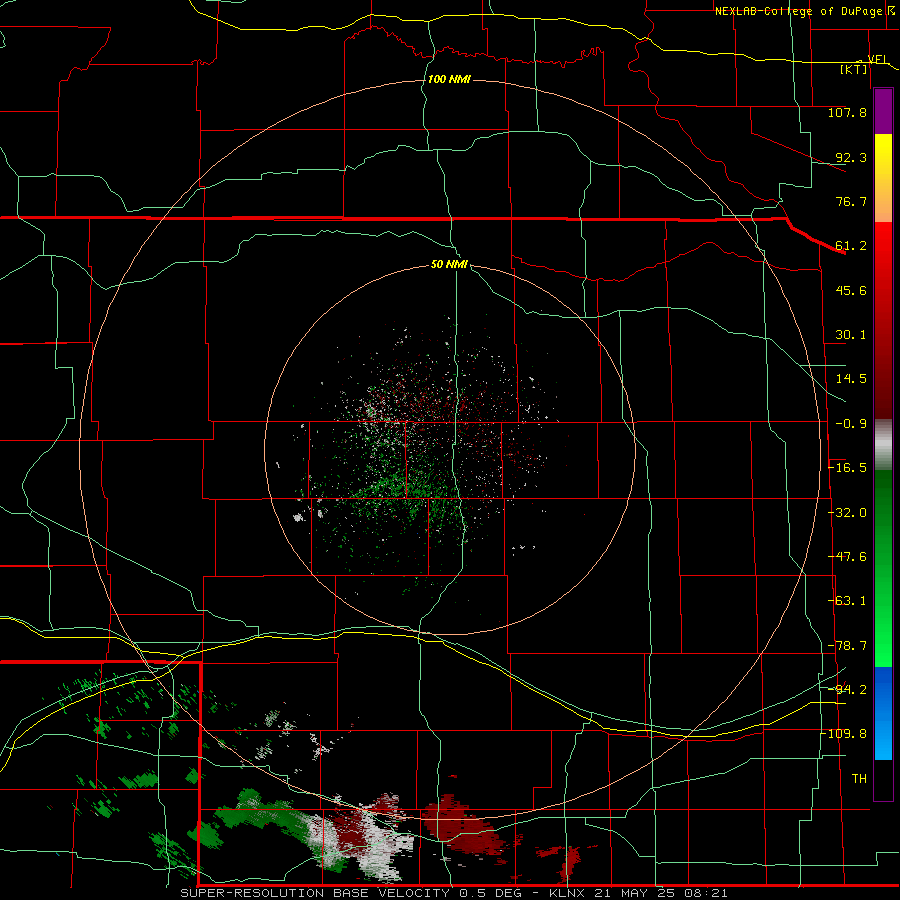
Task: Click the -0.9 velocity scale value
Action: (851, 424)
